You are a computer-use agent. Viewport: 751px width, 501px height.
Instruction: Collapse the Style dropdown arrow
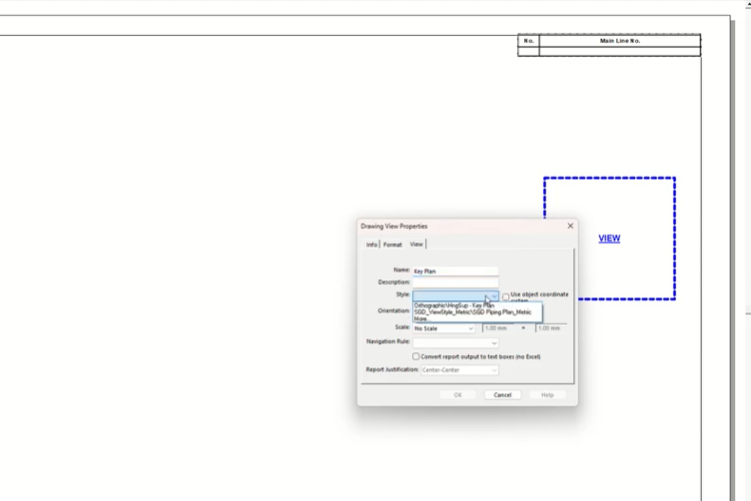[x=493, y=296]
